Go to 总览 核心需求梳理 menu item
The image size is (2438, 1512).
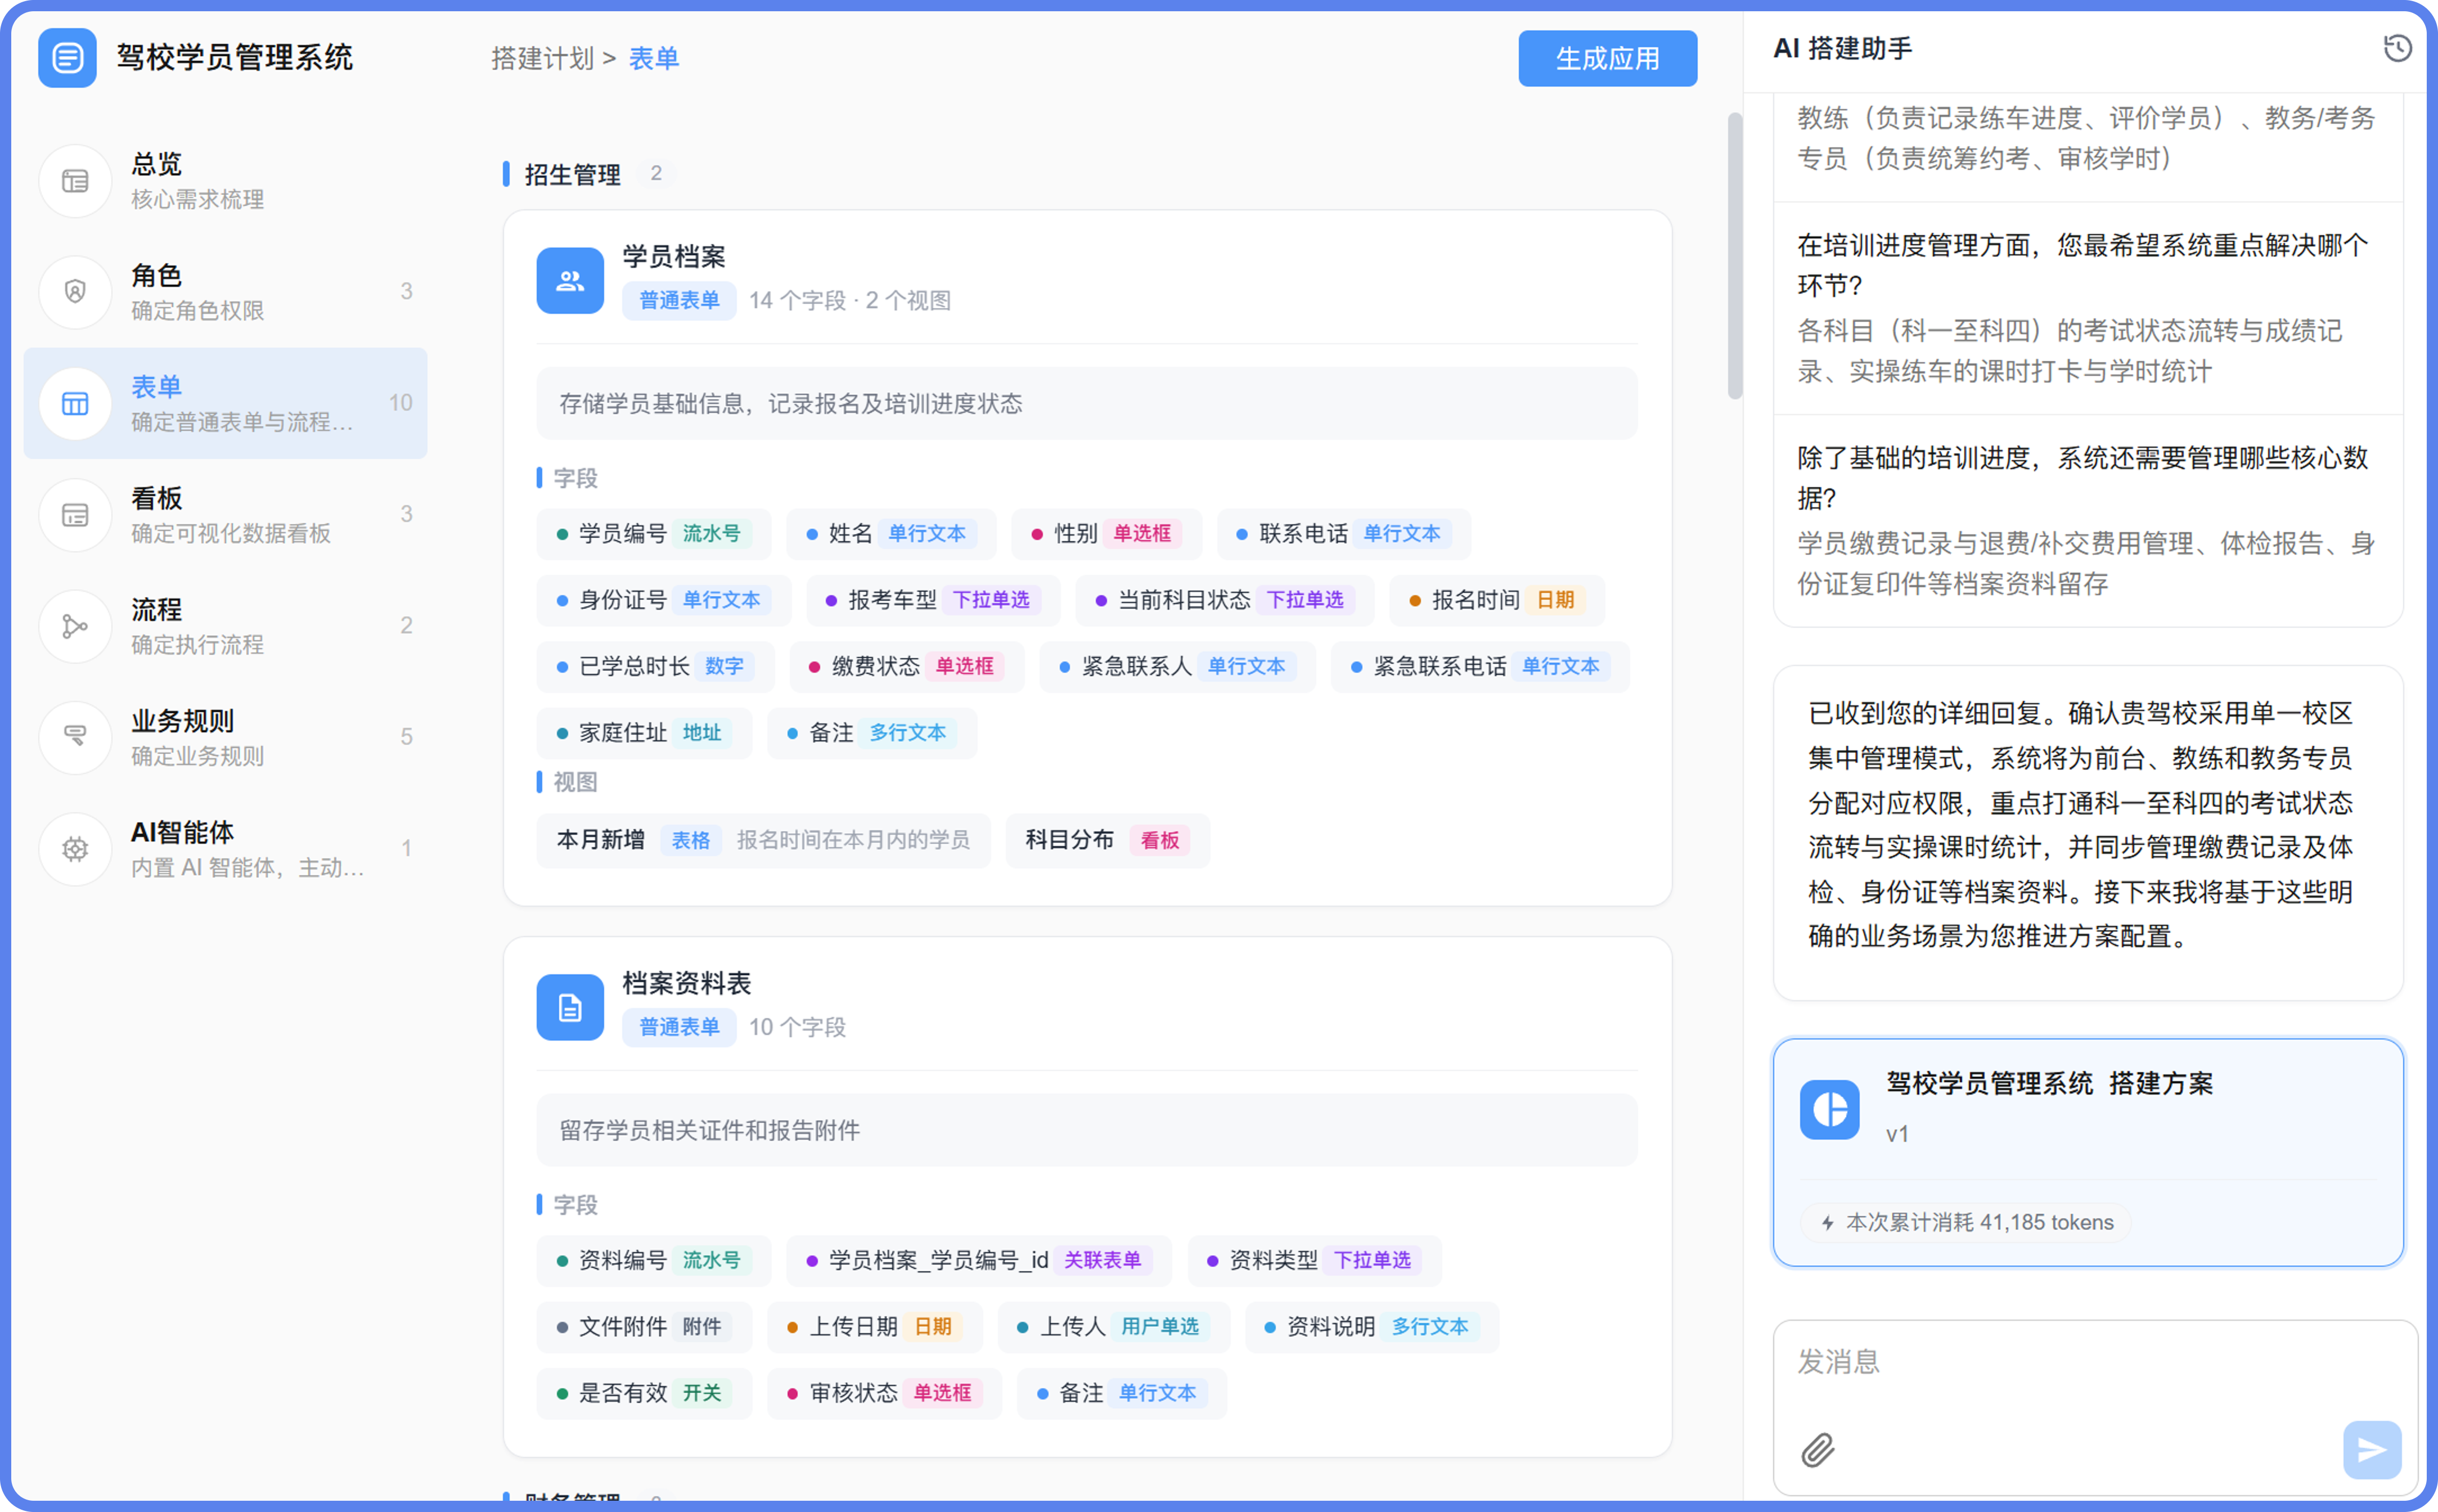[x=225, y=181]
